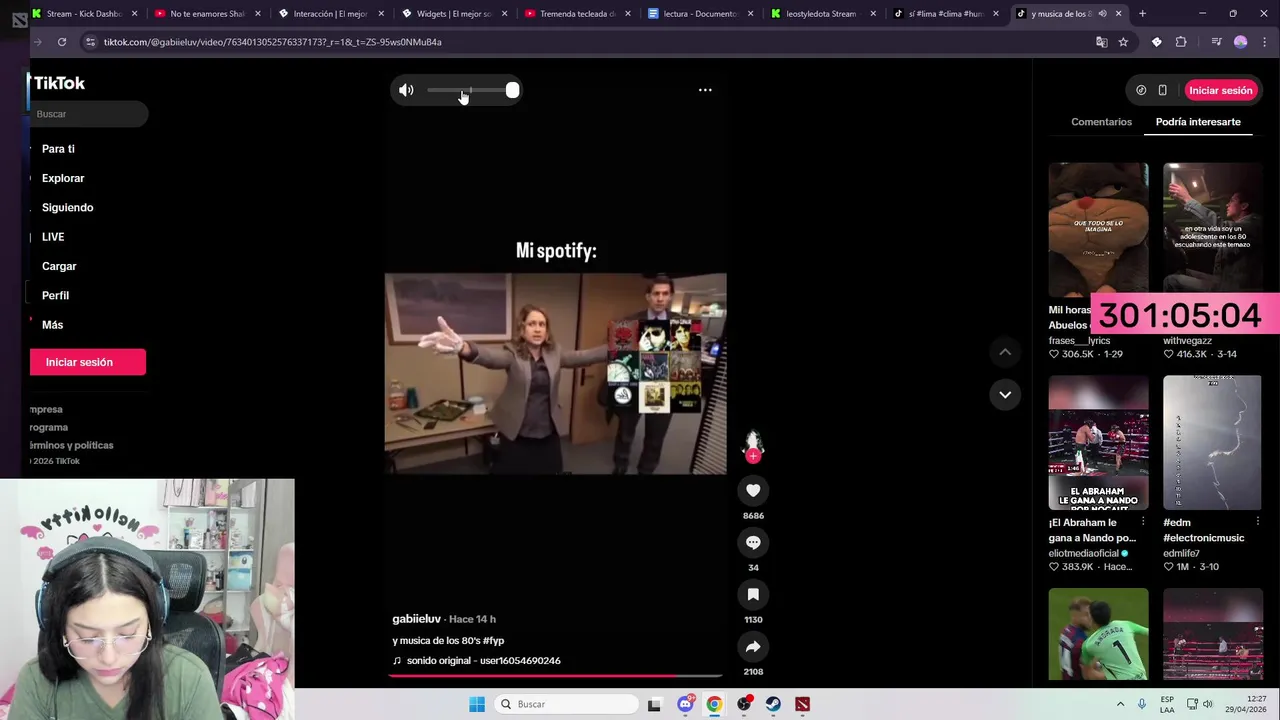Image resolution: width=1280 pixels, height=720 pixels.
Task: Open the Windows Start menu
Action: [x=477, y=704]
